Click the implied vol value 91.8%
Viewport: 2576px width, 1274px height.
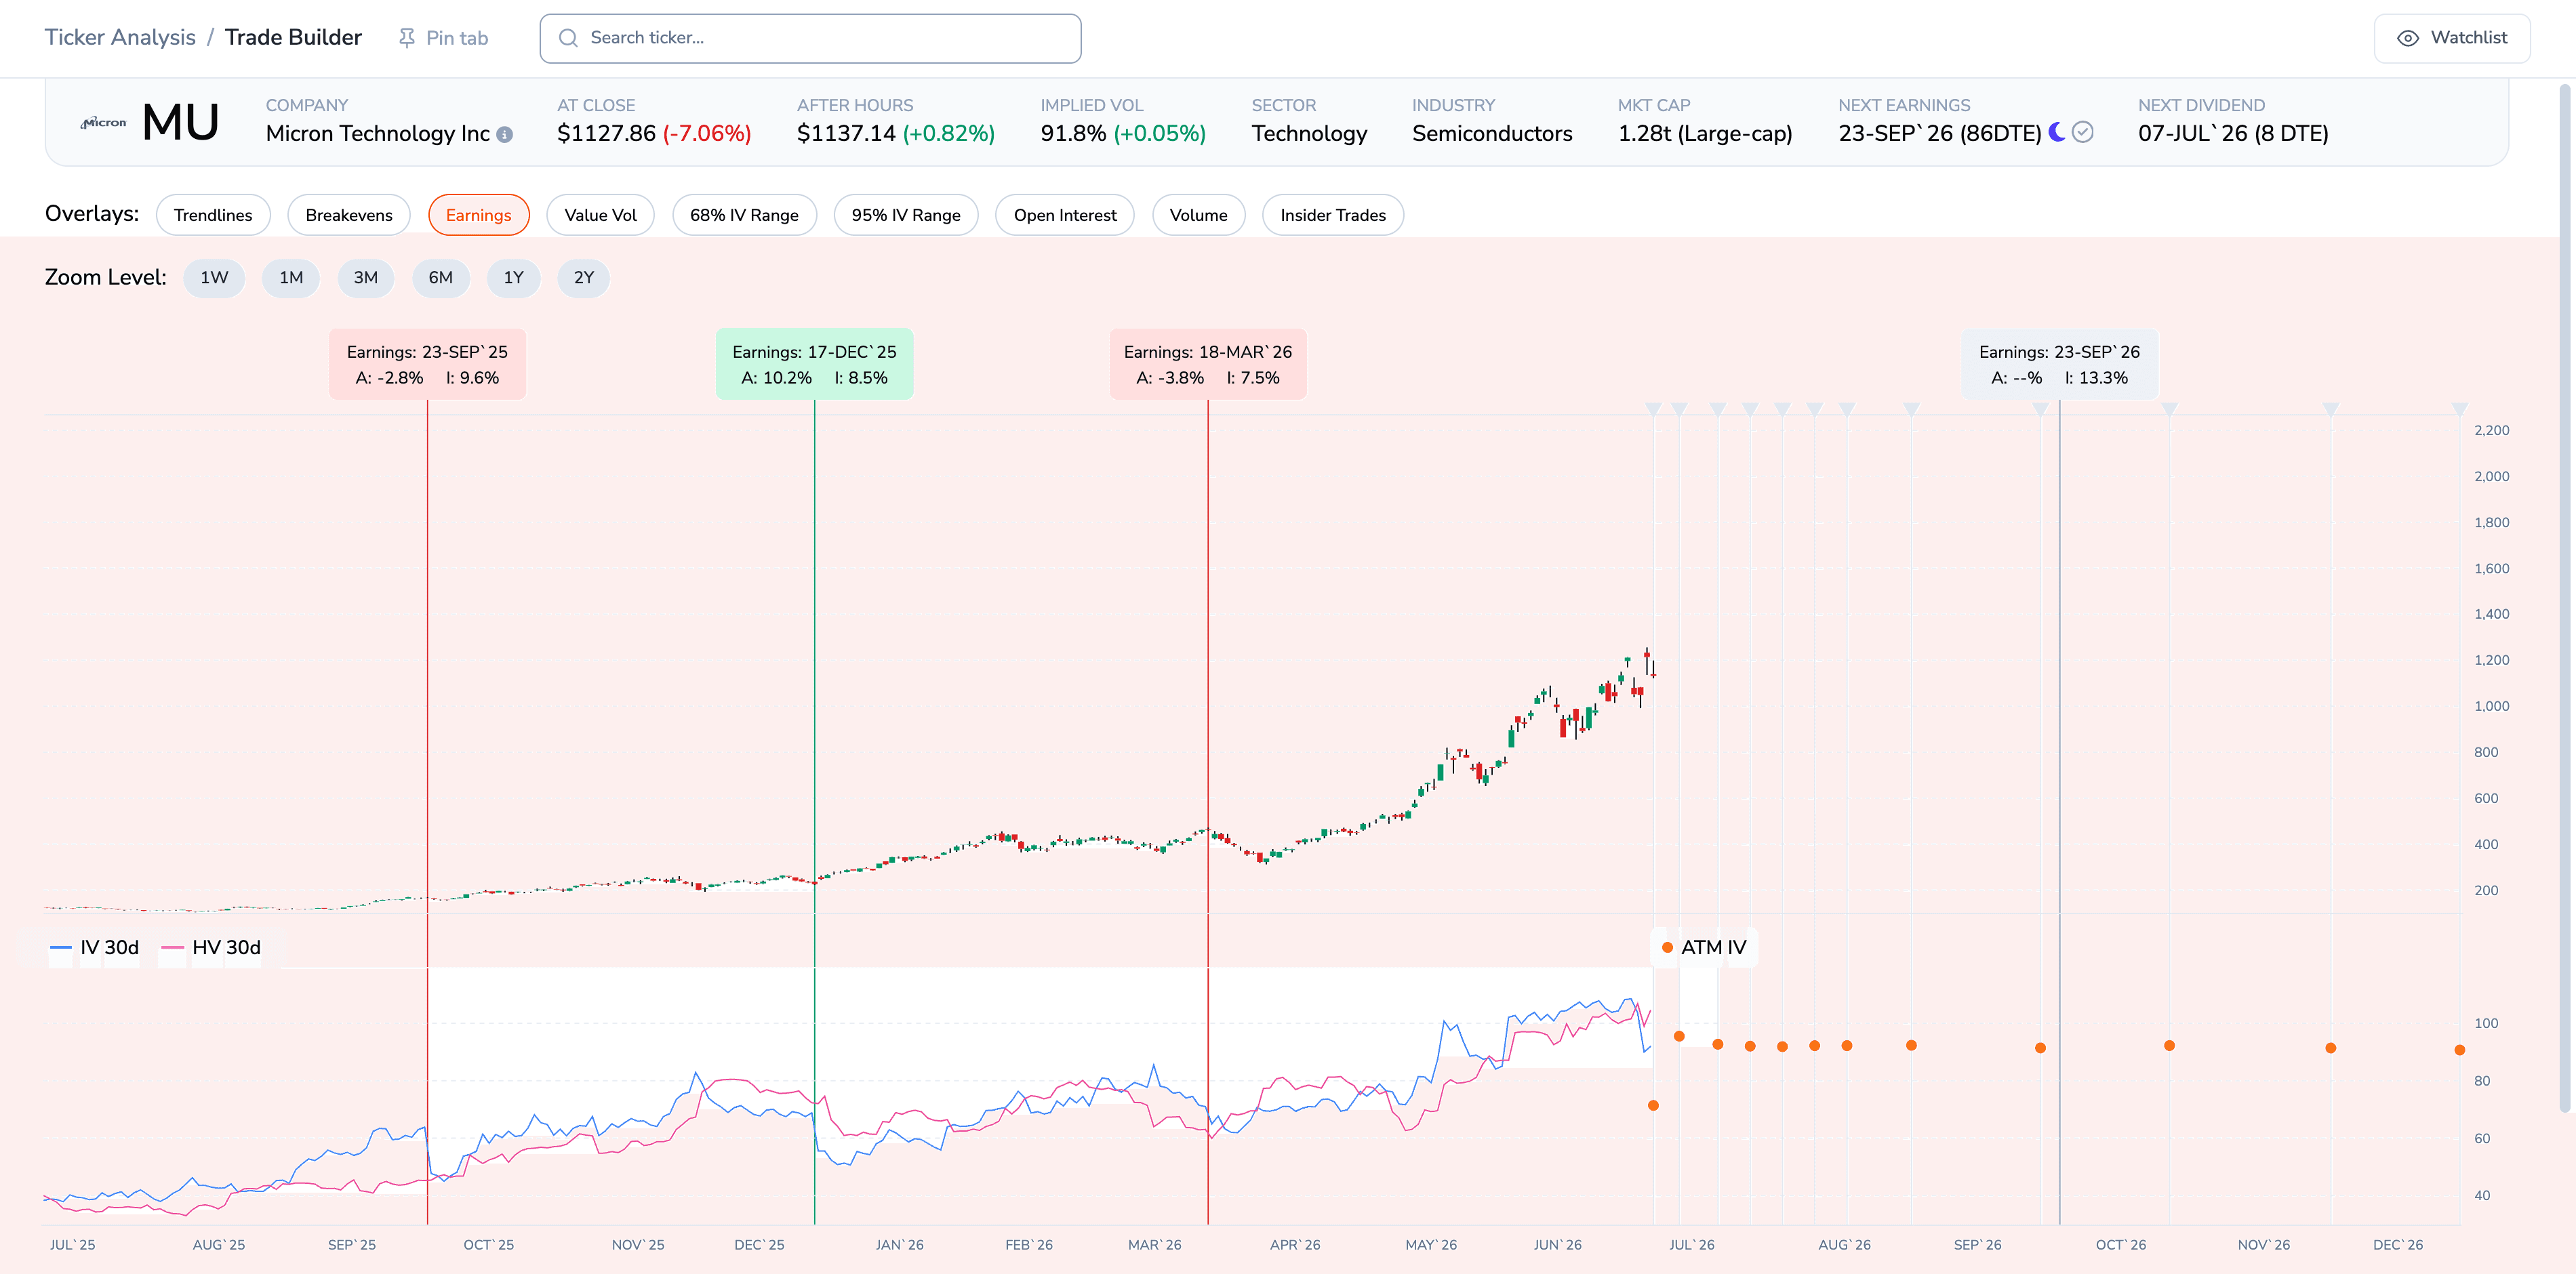pos(1073,134)
